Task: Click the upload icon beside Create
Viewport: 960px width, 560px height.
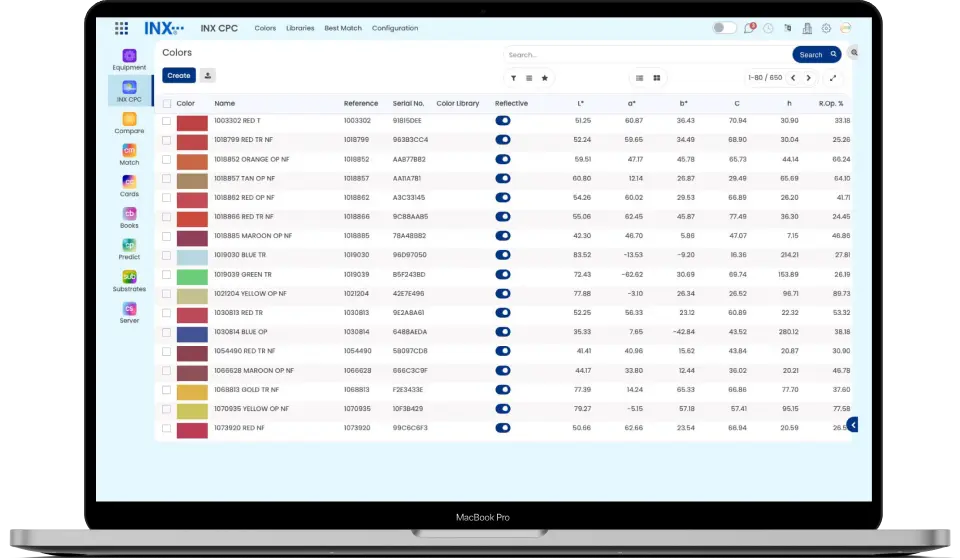Action: coord(207,75)
